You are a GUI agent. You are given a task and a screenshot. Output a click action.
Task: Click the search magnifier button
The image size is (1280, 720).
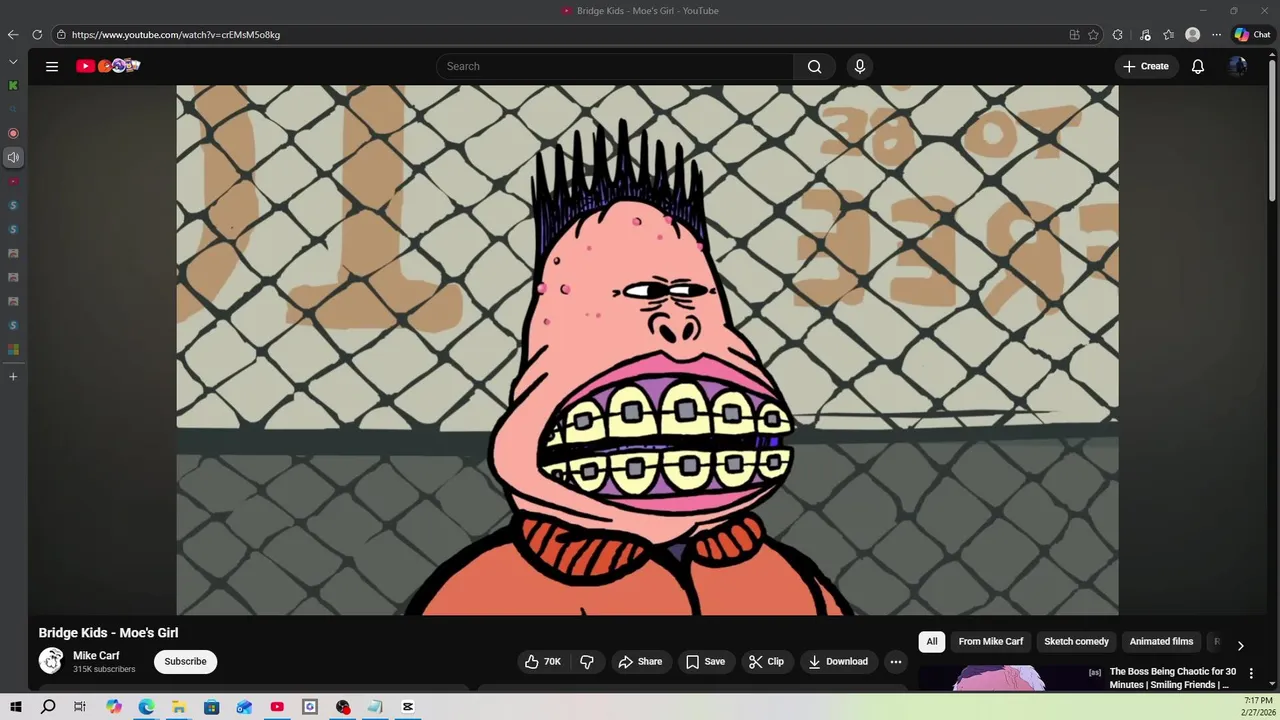(814, 66)
